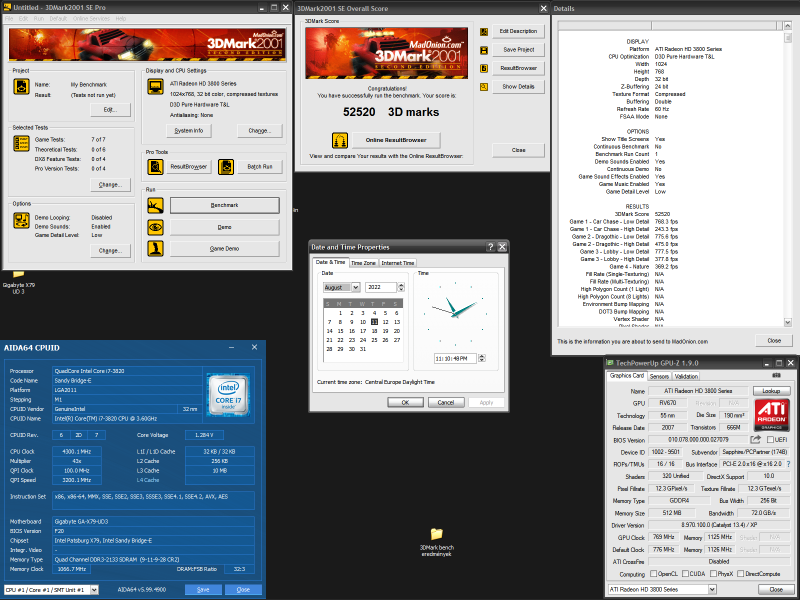Click the Demo eye icon
This screenshot has width=800, height=600.
coord(156,227)
